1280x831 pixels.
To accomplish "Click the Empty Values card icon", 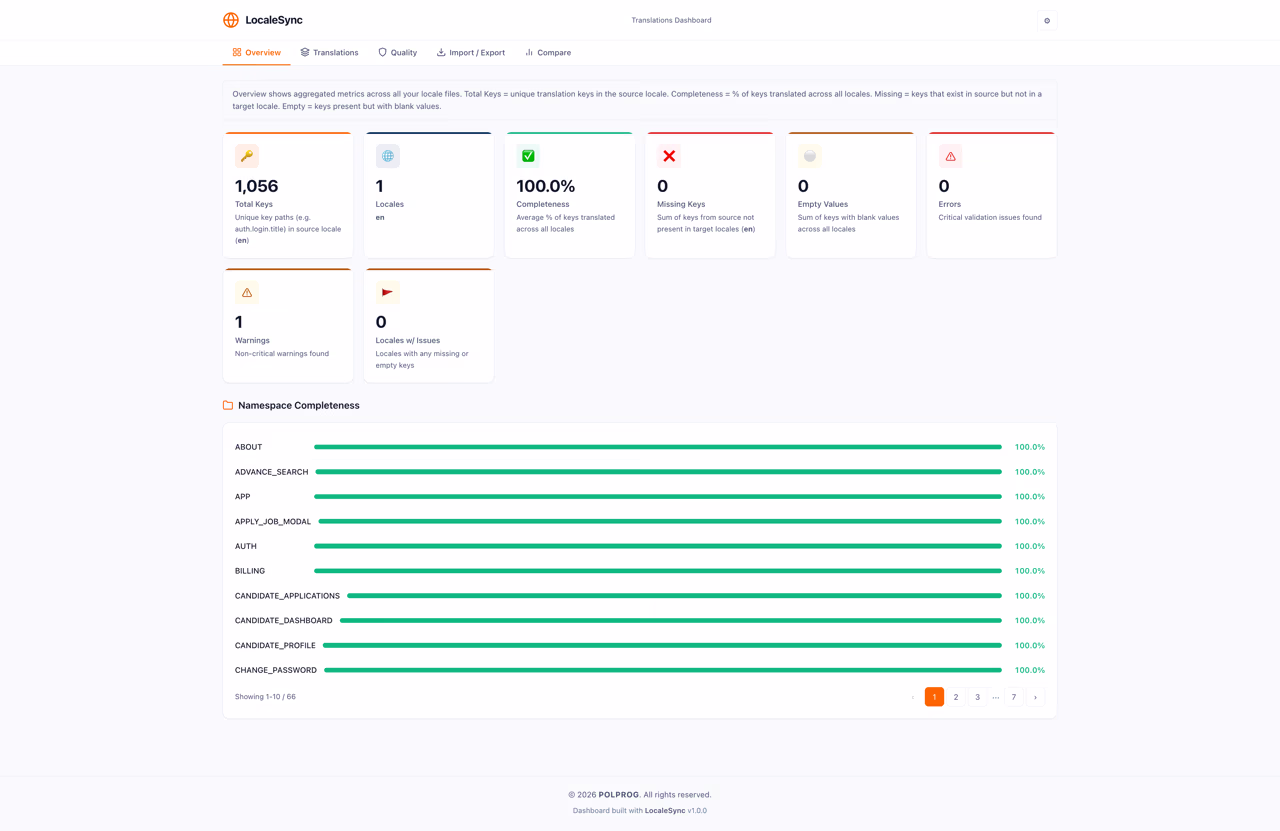I will point(810,156).
